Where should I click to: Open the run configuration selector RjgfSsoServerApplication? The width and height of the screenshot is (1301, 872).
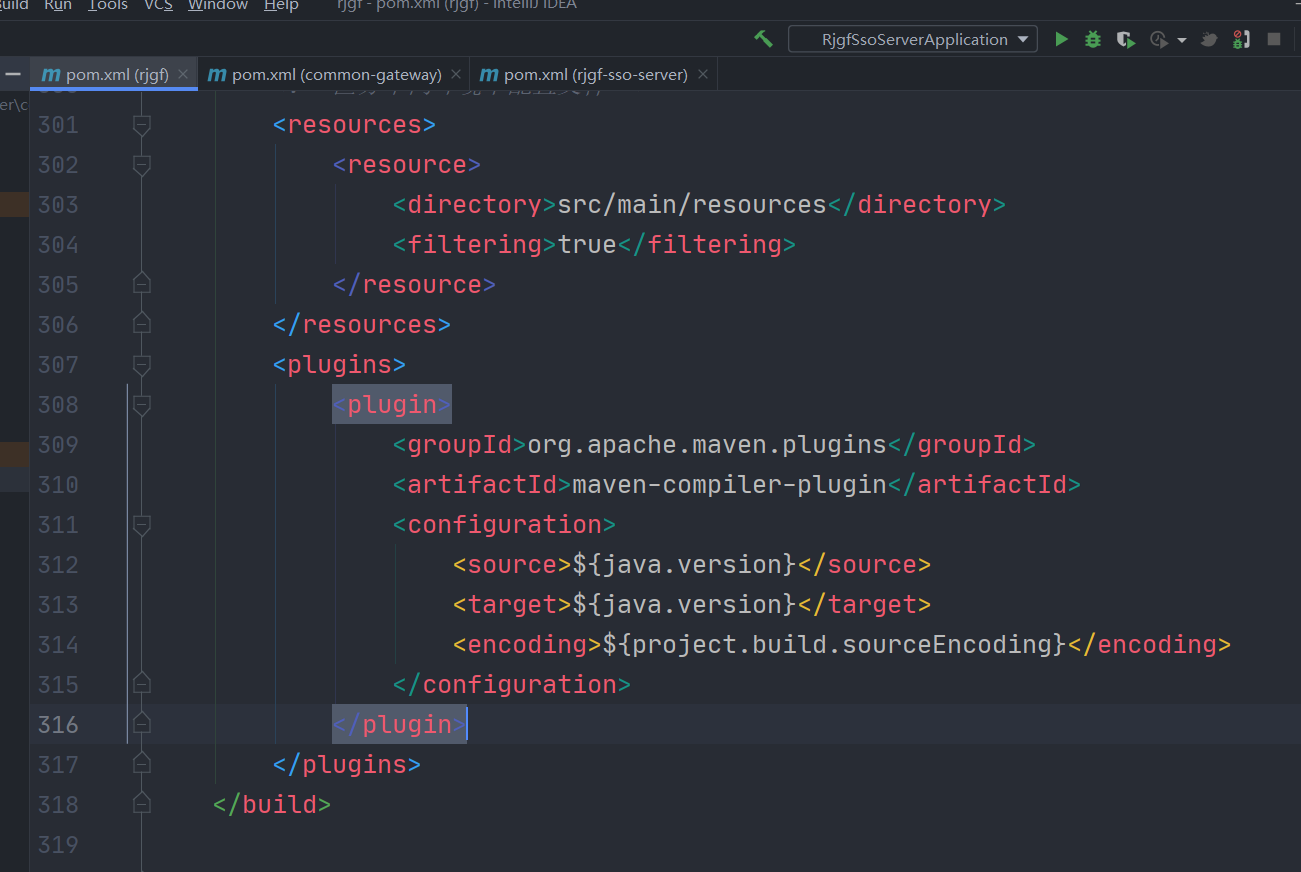[911, 39]
